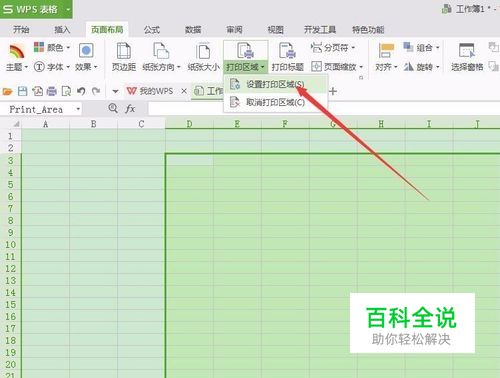Image resolution: width=500 pixels, height=378 pixels.
Task: Switch to the Insert (插入) ribbon tab
Action: 62,30
